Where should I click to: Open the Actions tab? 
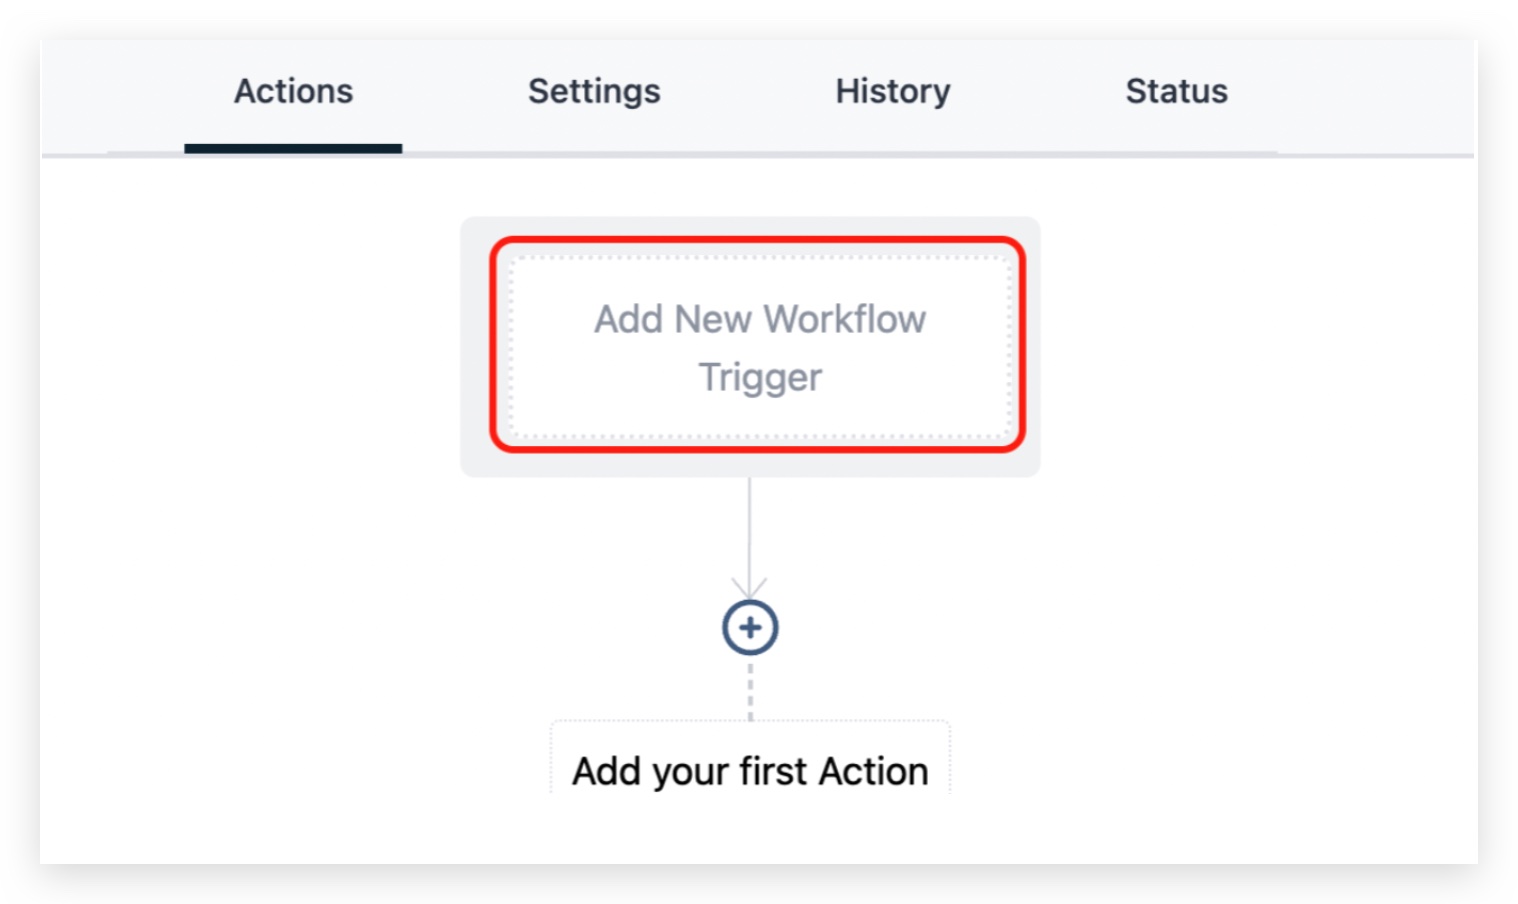(293, 91)
